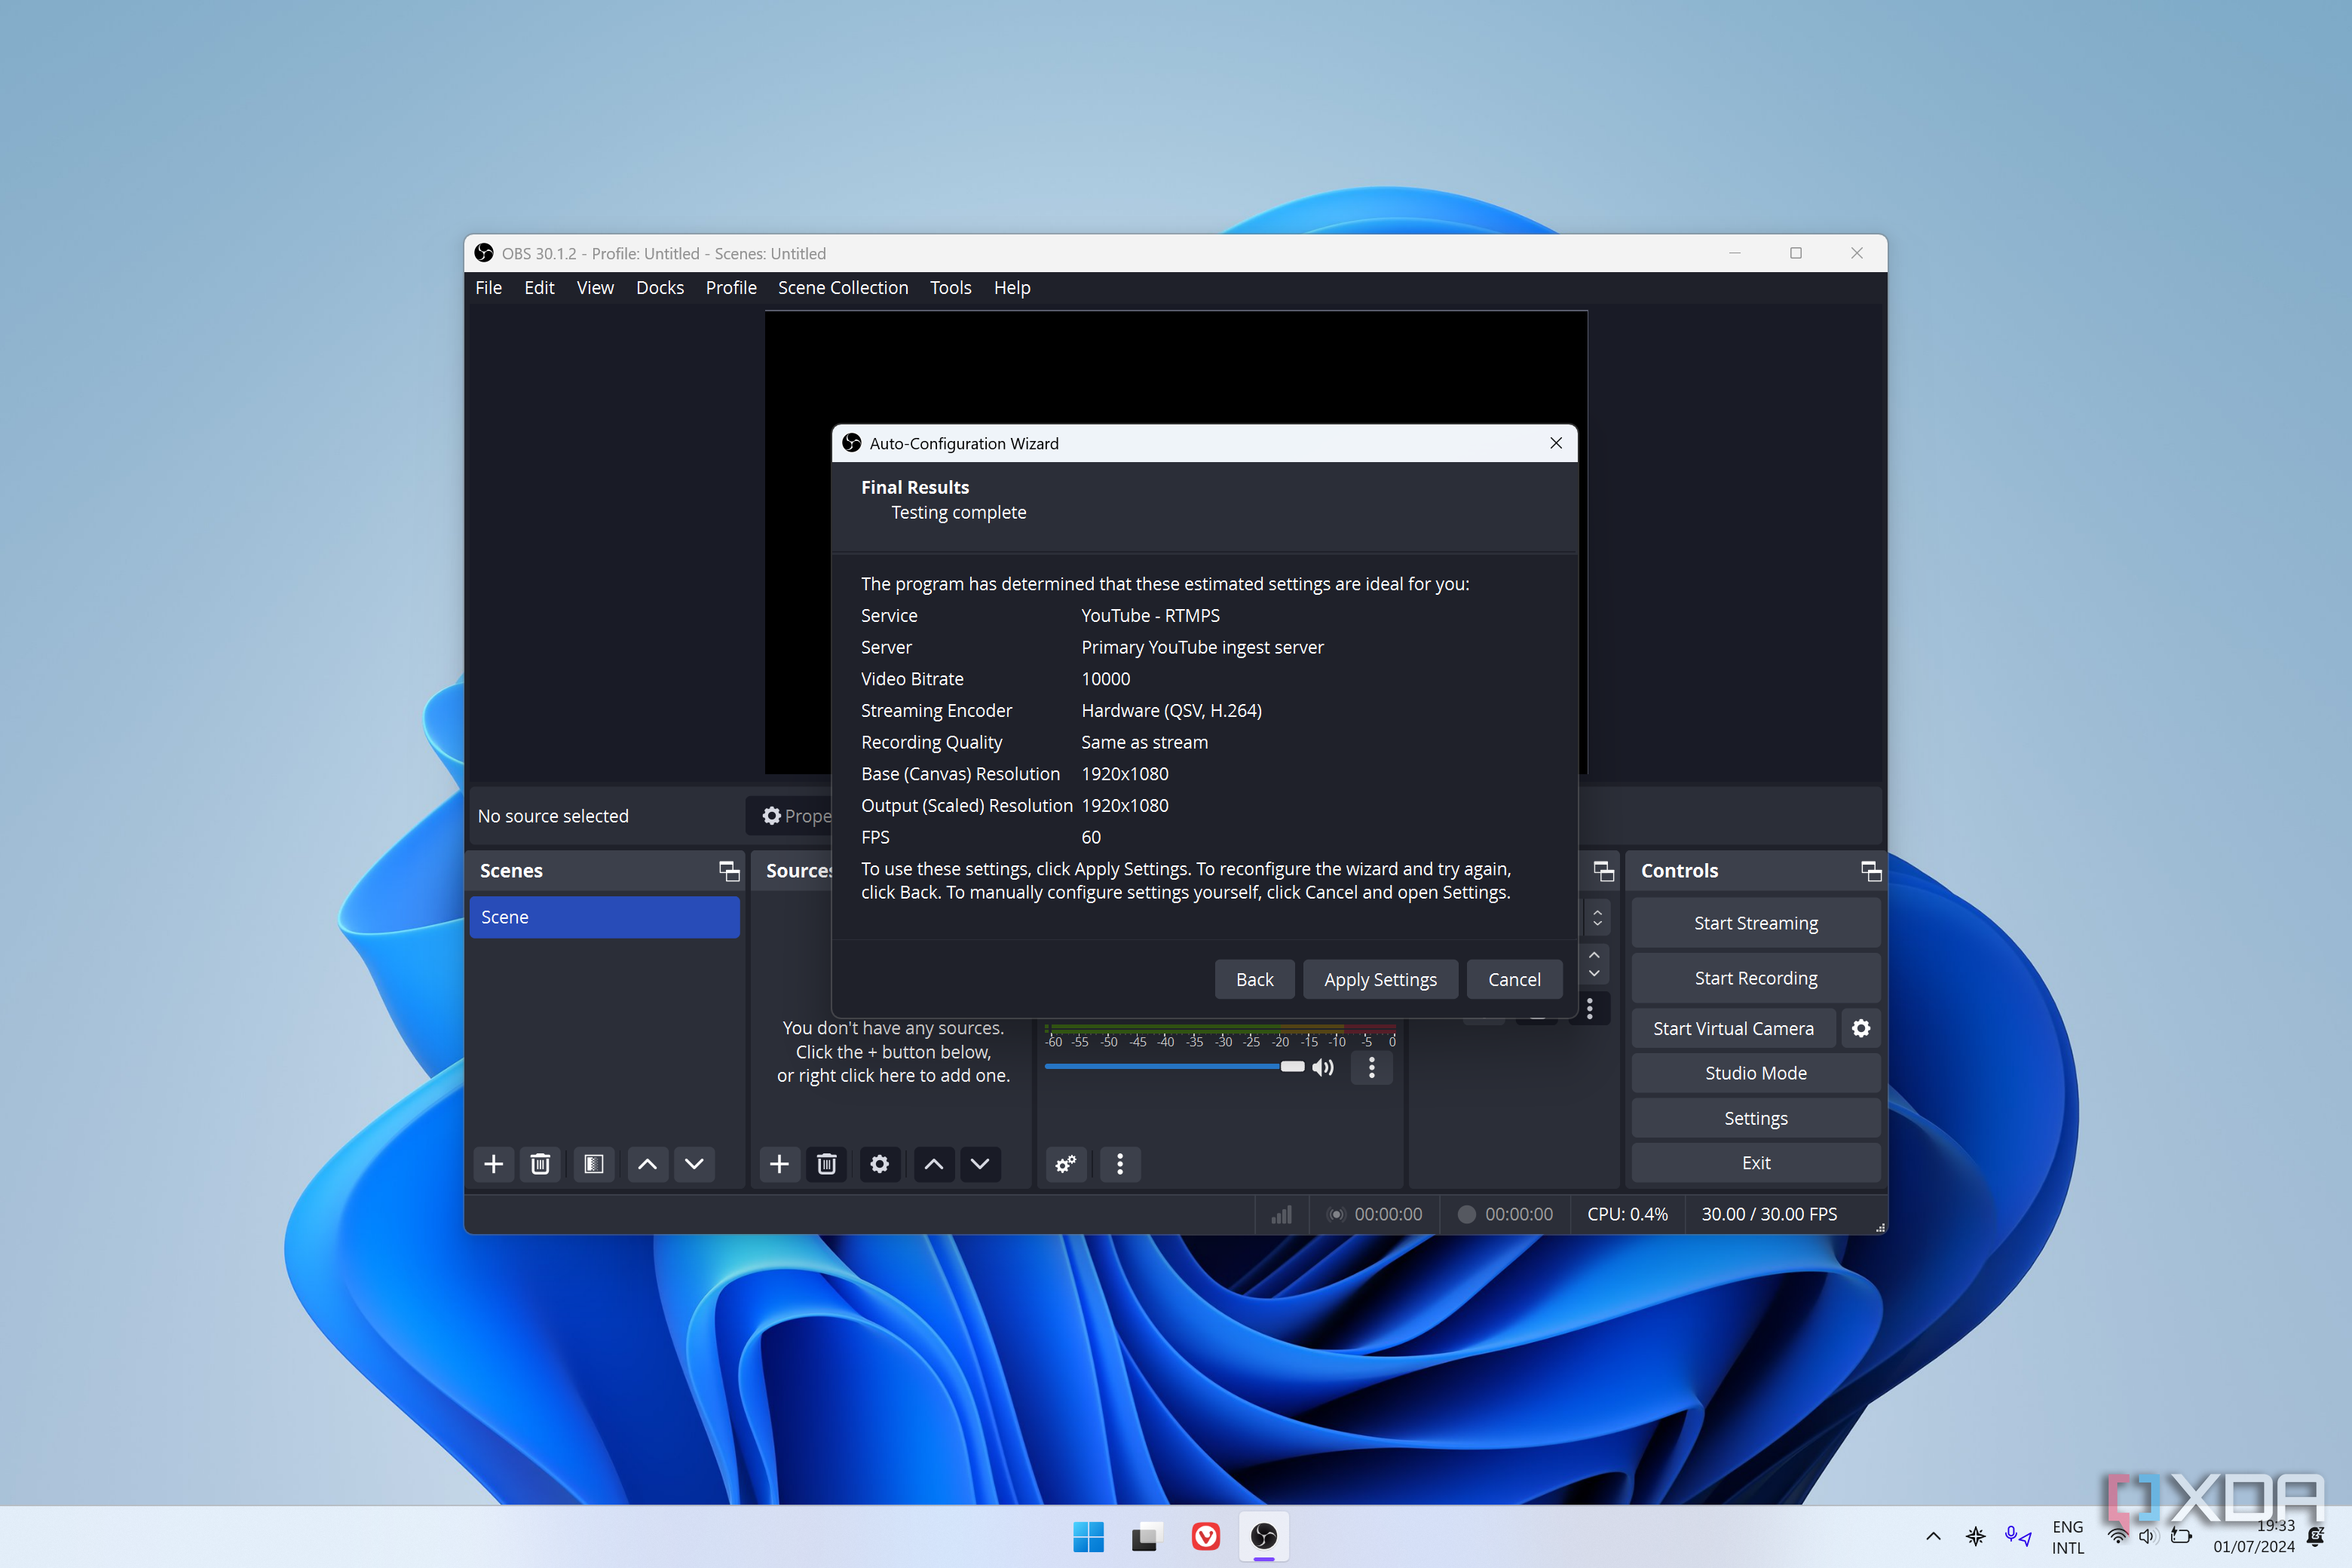Open scene filters icon in Scenes dock
2352x1568 pixels.
(594, 1164)
